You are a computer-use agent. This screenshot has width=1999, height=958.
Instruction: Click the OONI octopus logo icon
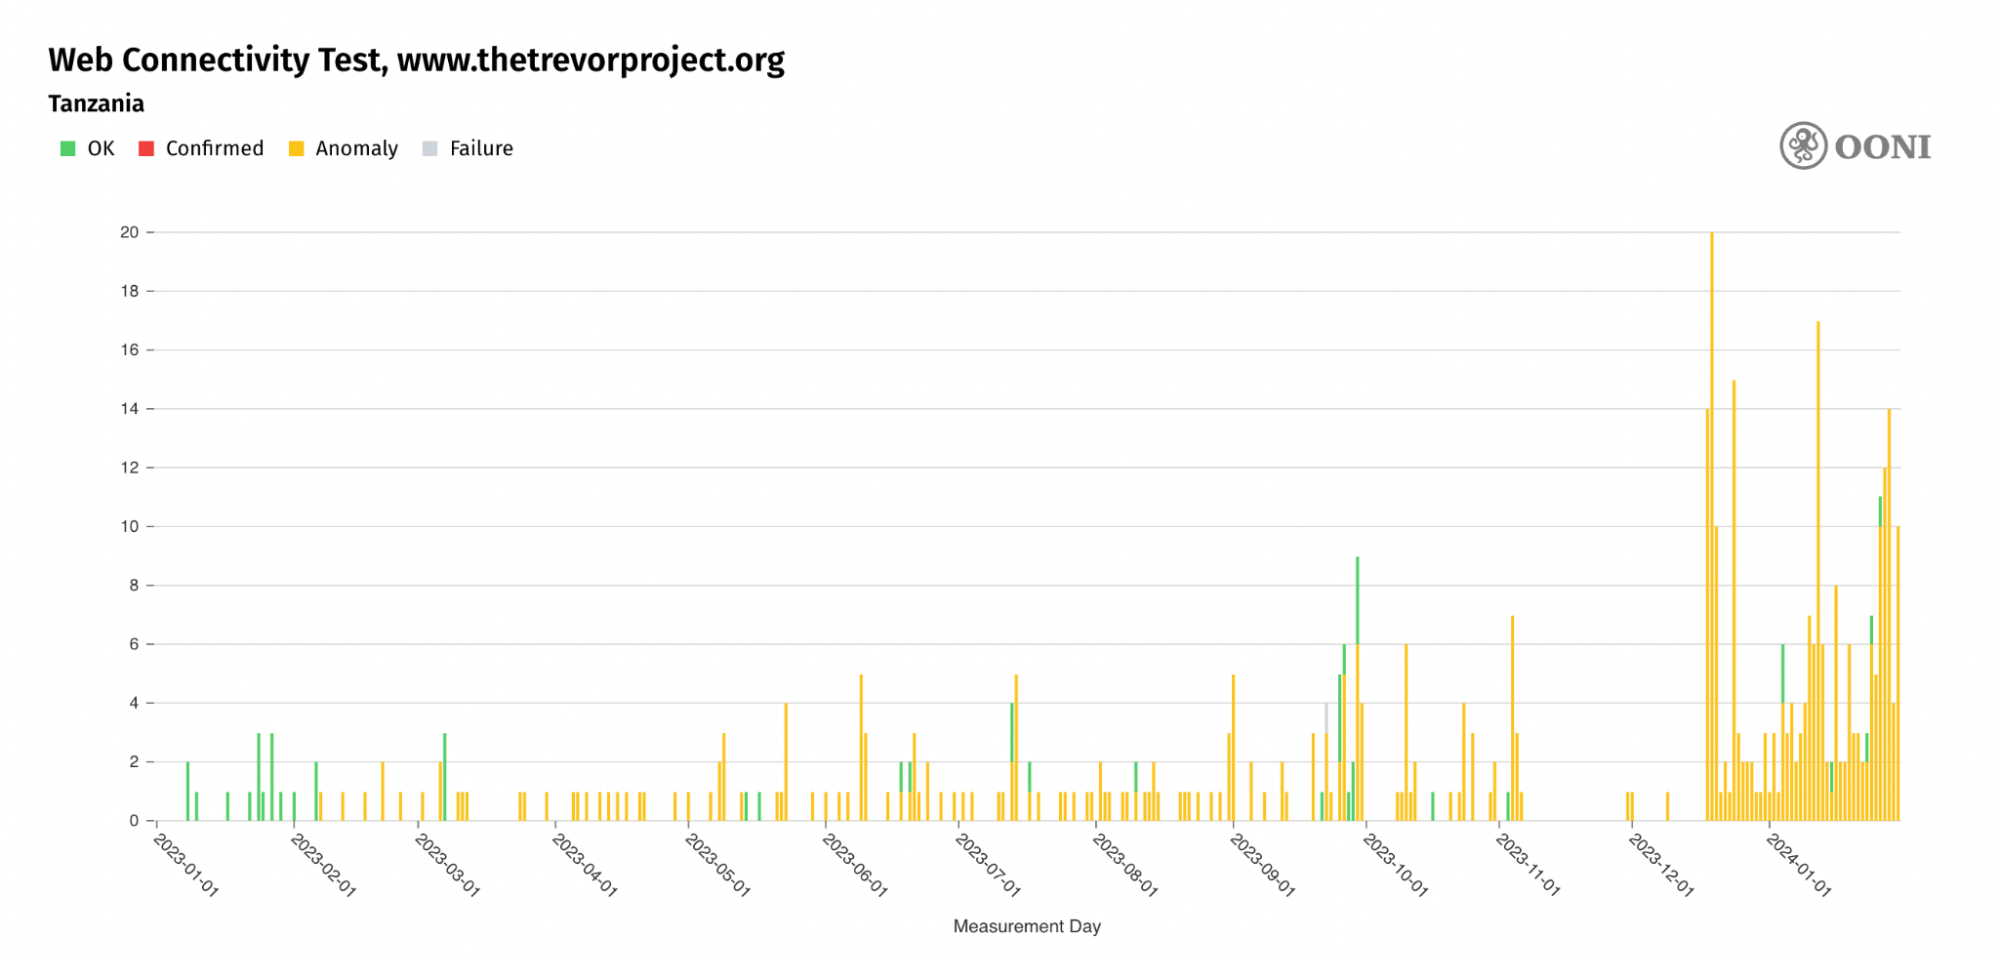pyautogui.click(x=1803, y=146)
